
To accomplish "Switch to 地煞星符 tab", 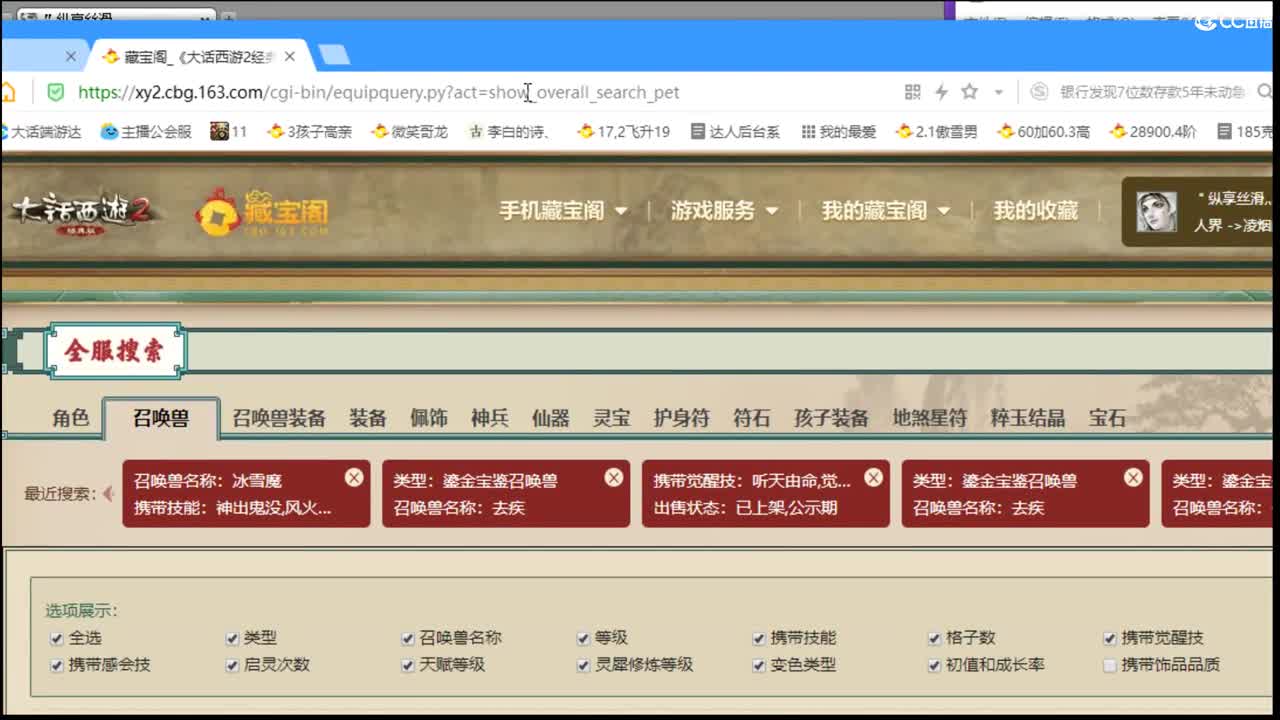I will pyautogui.click(x=930, y=418).
